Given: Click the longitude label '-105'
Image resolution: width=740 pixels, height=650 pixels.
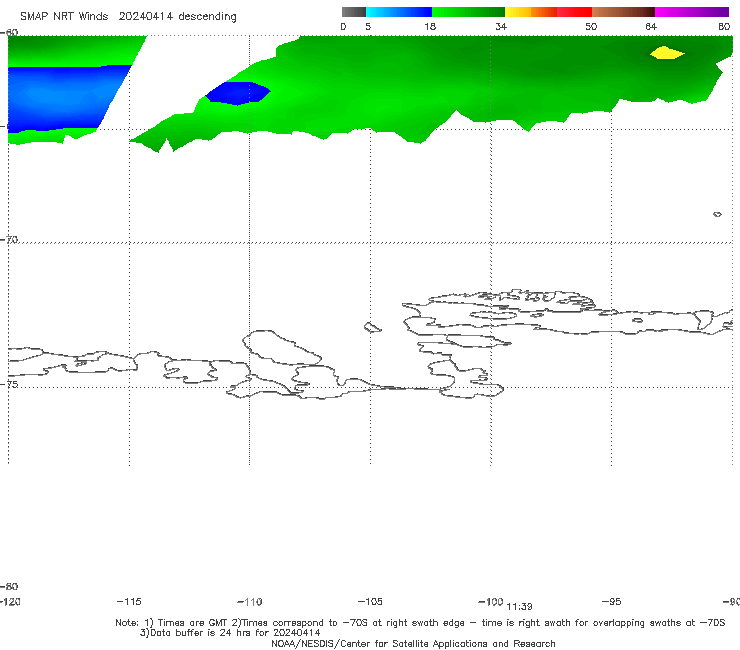Looking at the screenshot, I should 370,602.
